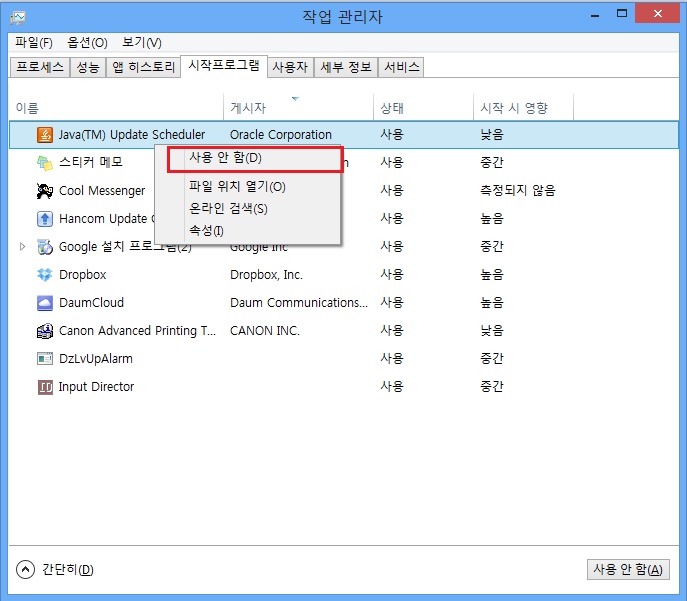Expand the Google 설치 프로그램 group

pos(22,247)
